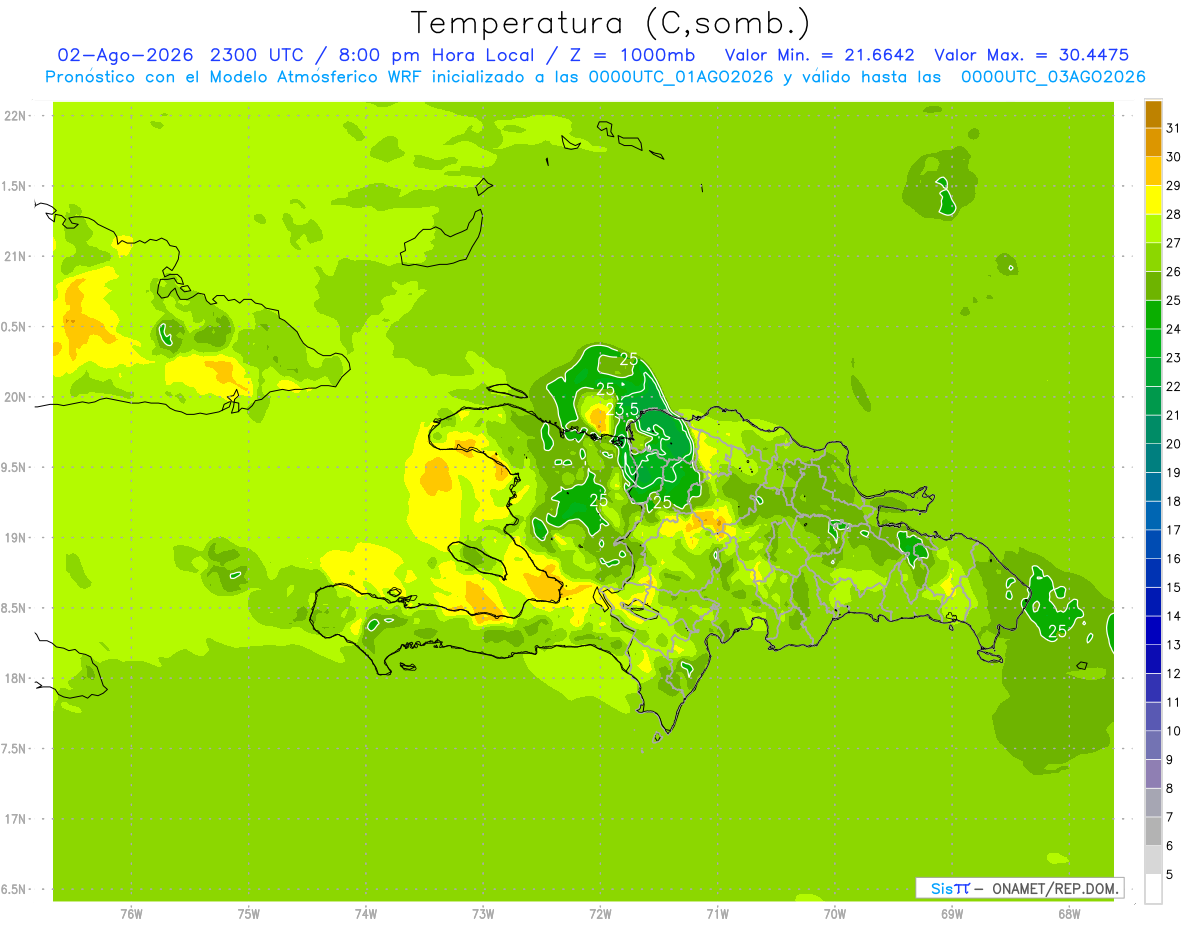Pick the gray legend band between 6 and 7

pos(1153,831)
